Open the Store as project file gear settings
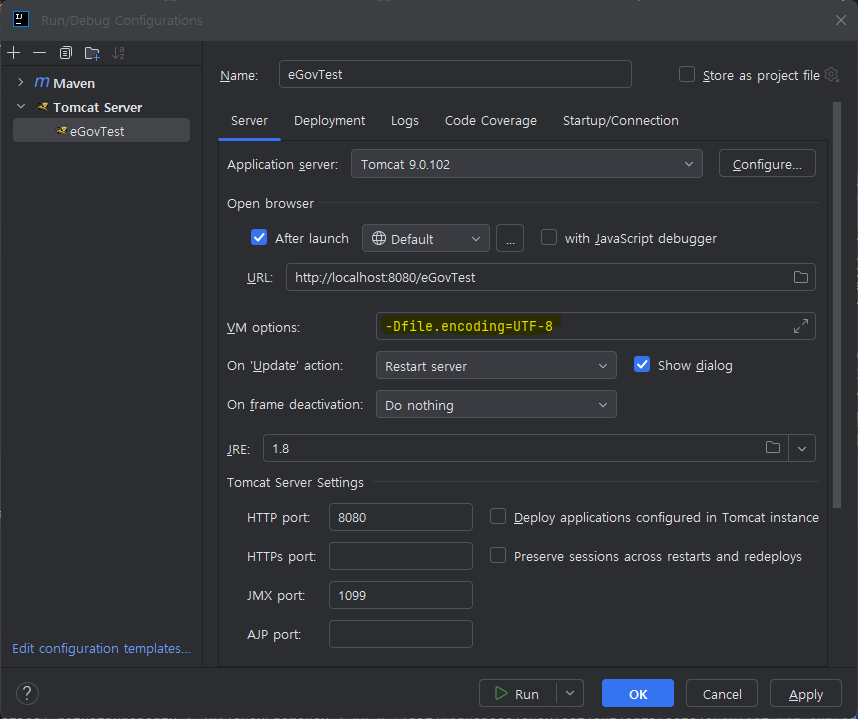Screen dimensions: 858x719 click(x=831, y=74)
